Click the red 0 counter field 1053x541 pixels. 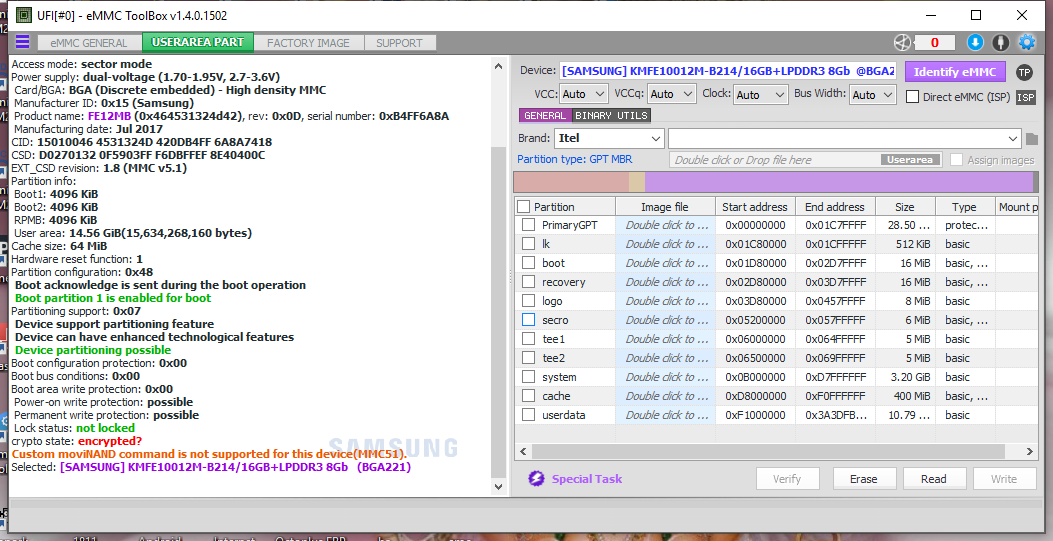pyautogui.click(x=935, y=42)
